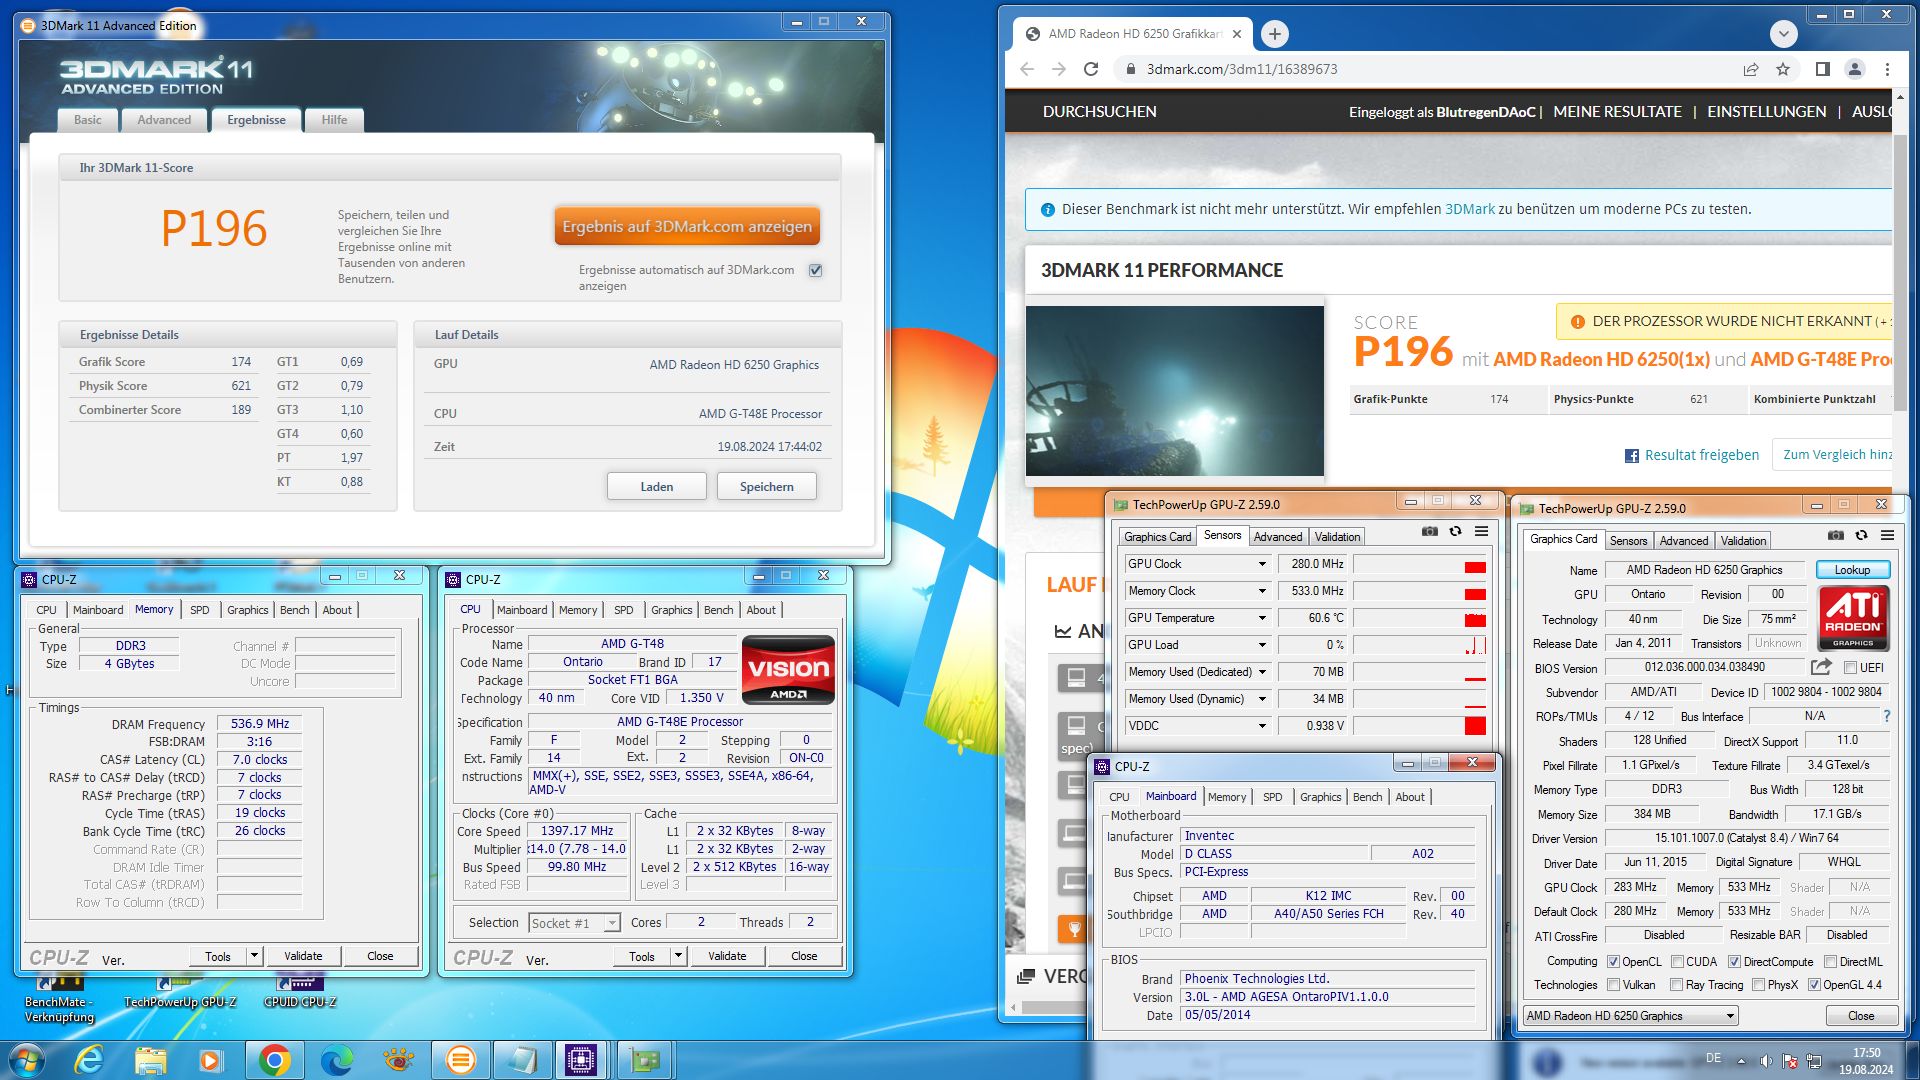
Task: Open the Chrome profile avatar
Action: [x=1855, y=69]
